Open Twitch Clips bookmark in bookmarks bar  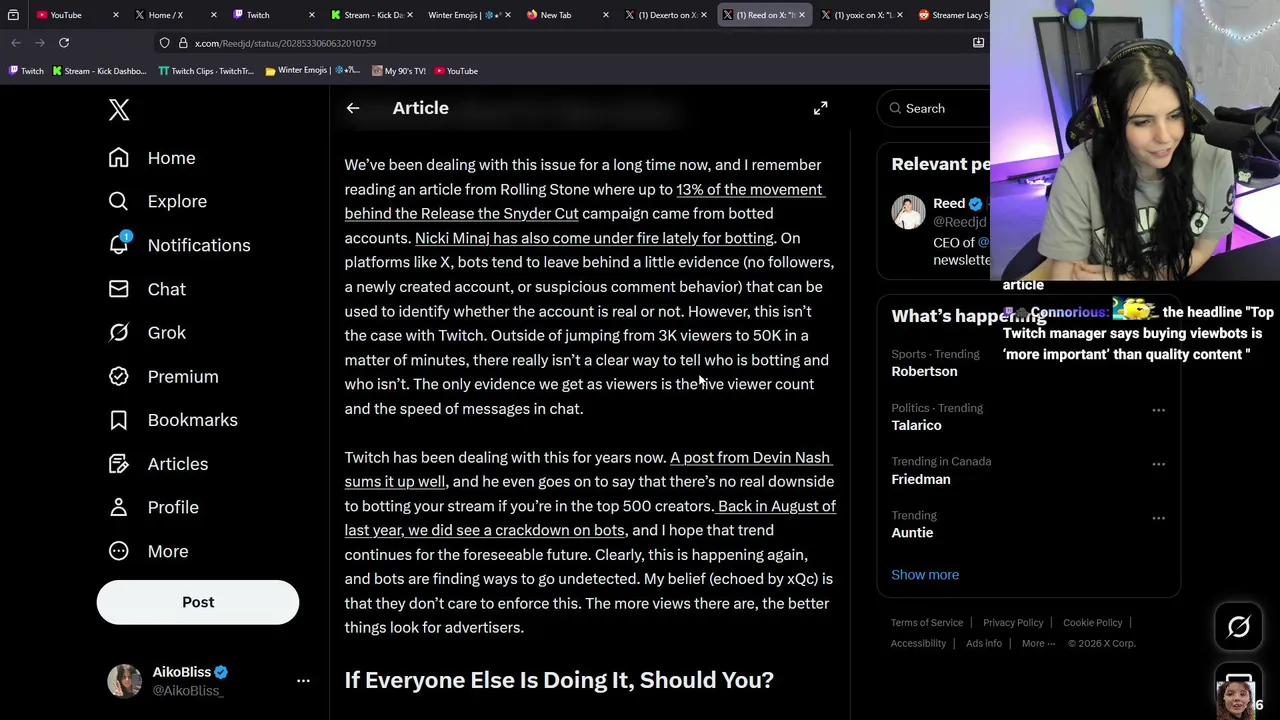pyautogui.click(x=206, y=71)
